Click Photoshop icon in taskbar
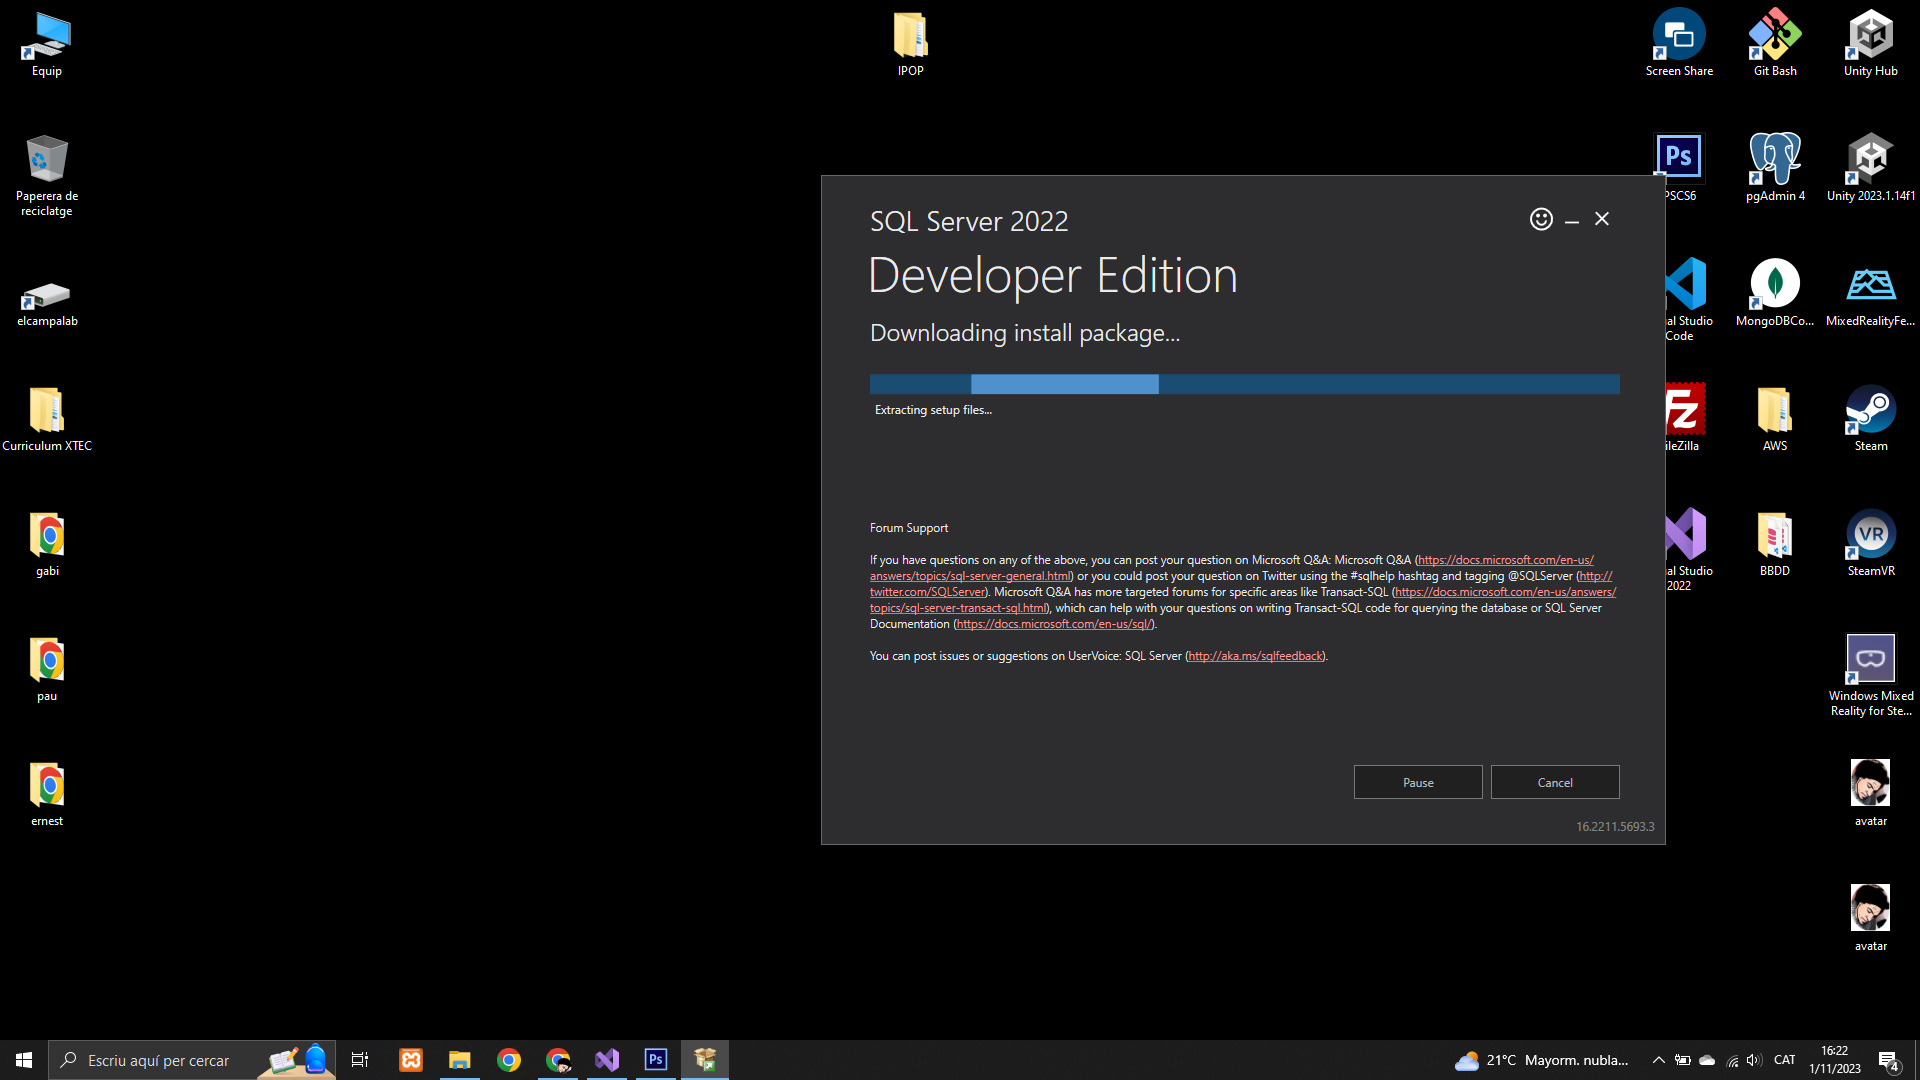 point(656,1060)
